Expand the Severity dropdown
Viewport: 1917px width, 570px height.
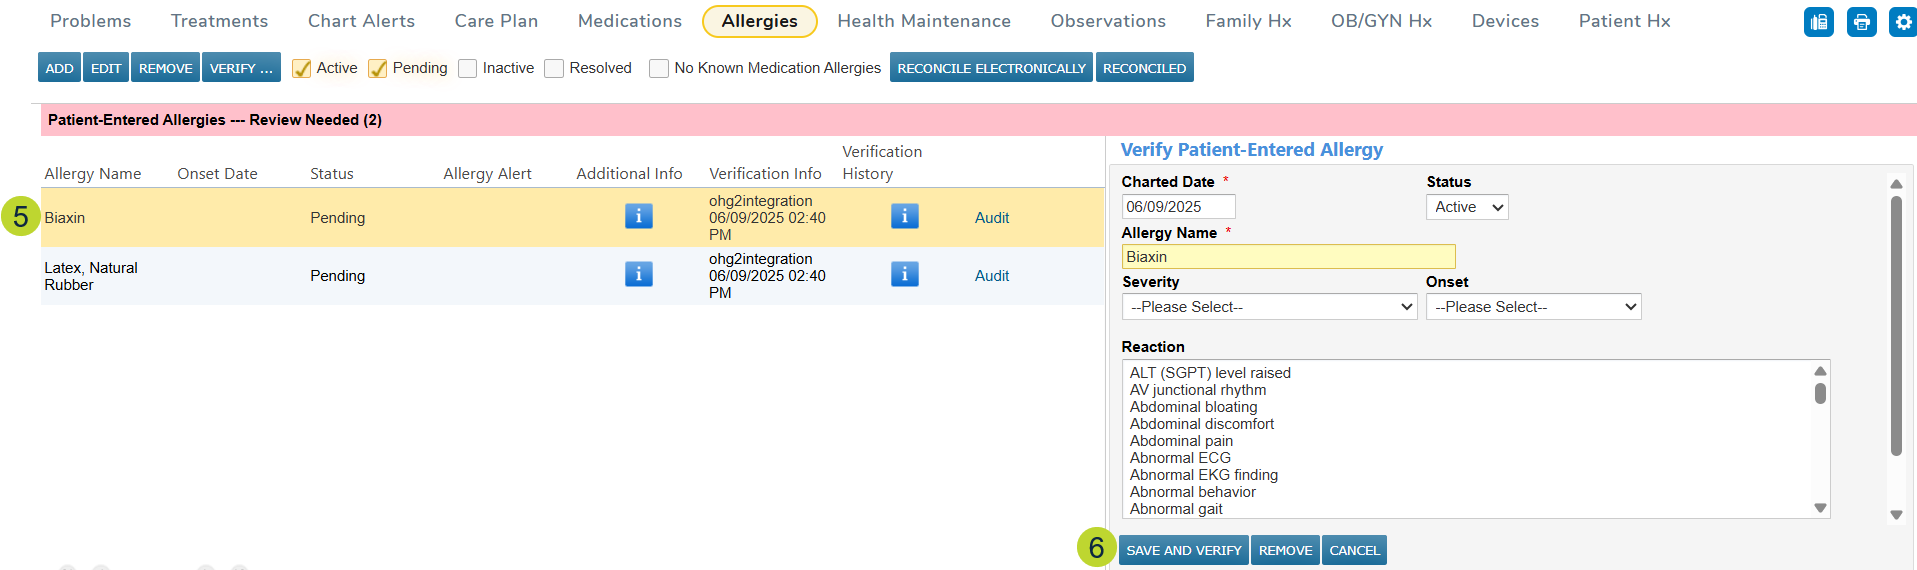1268,307
